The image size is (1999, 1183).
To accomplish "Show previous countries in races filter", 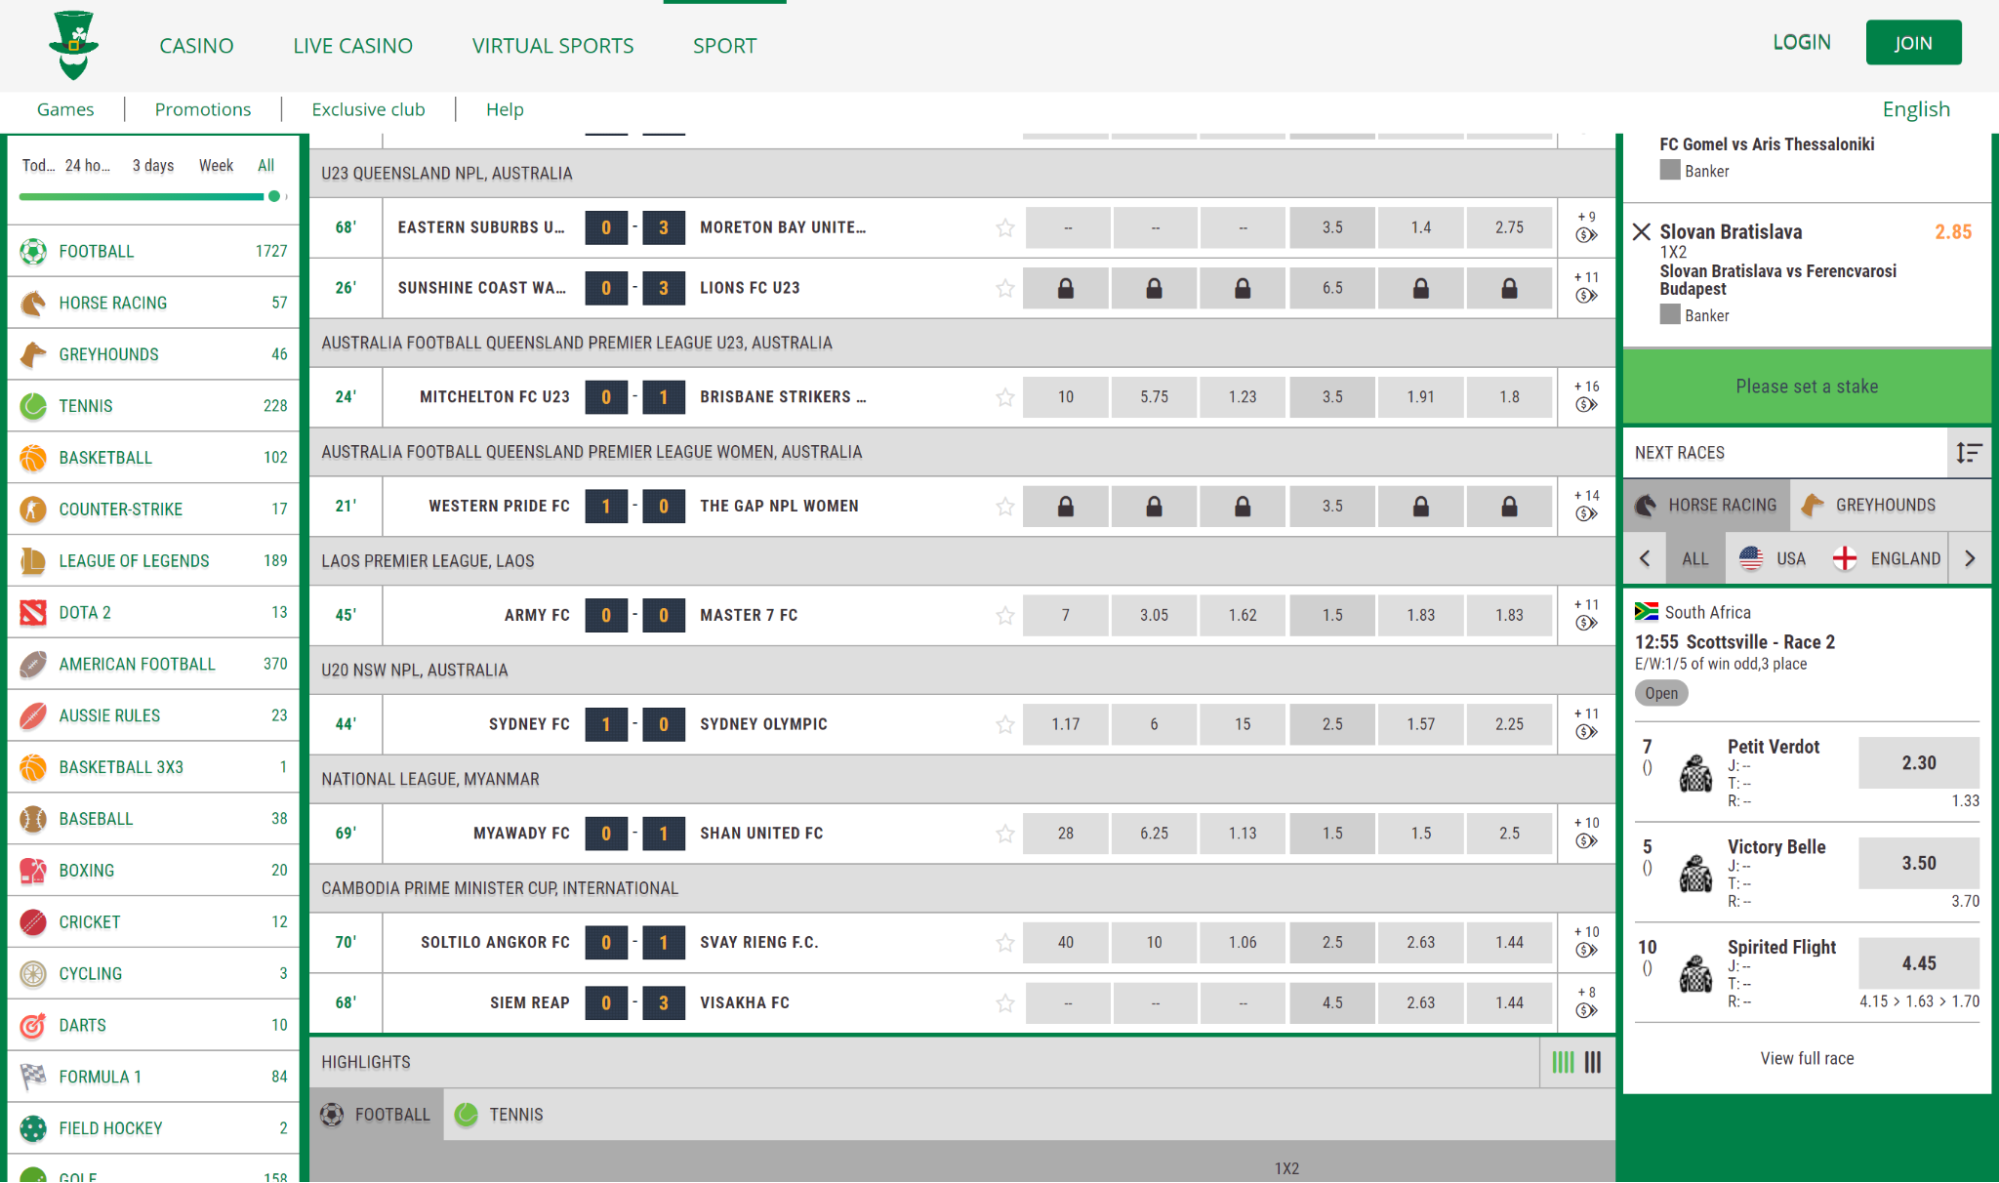I will 1645,558.
